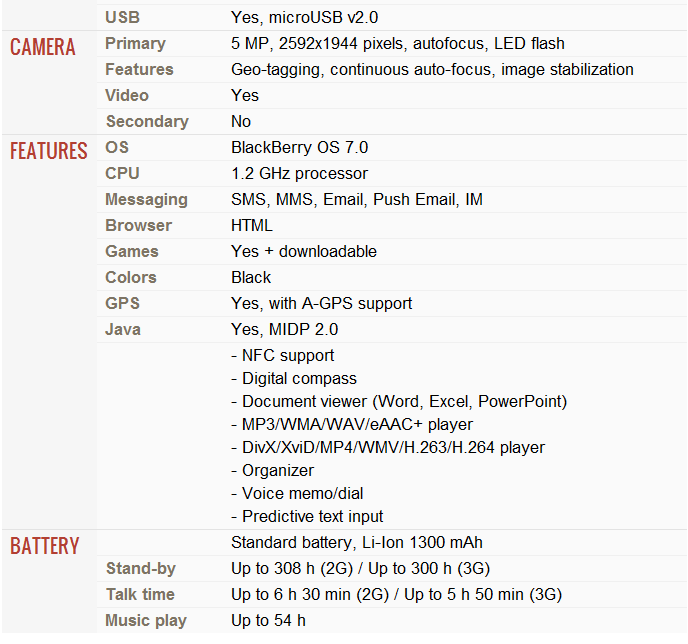Click the Secondary camera label
The image size is (688, 644).
tap(146, 121)
